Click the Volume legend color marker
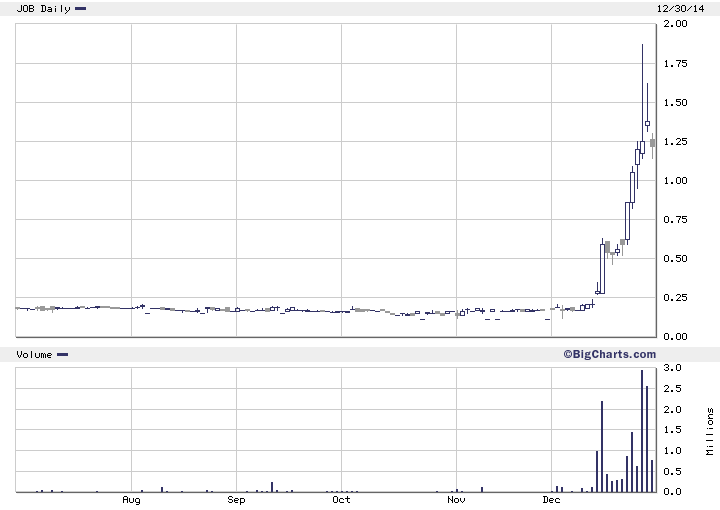This screenshot has width=720, height=510. click(x=62, y=354)
